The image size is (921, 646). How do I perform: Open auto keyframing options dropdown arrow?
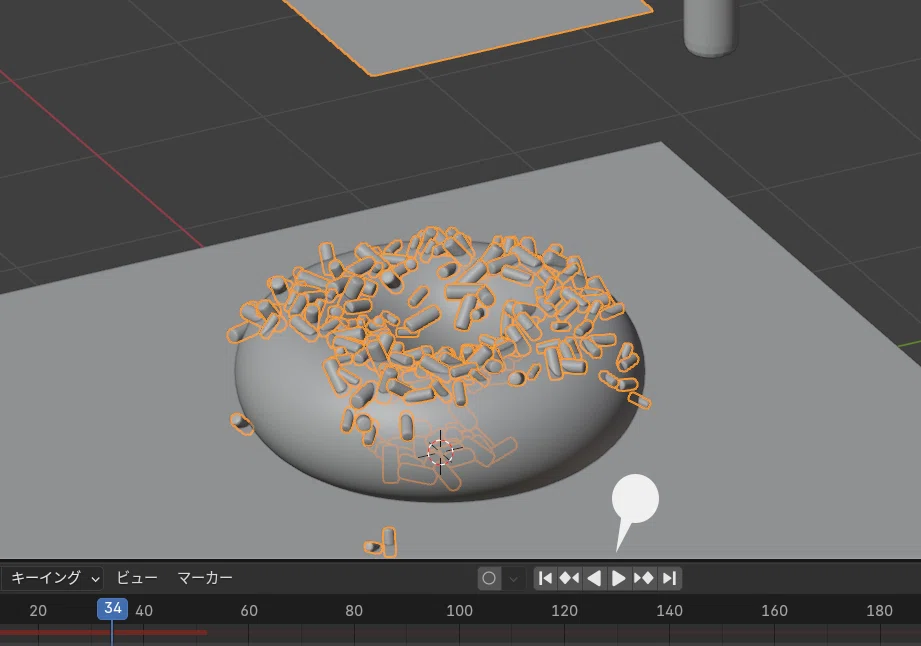tap(513, 579)
